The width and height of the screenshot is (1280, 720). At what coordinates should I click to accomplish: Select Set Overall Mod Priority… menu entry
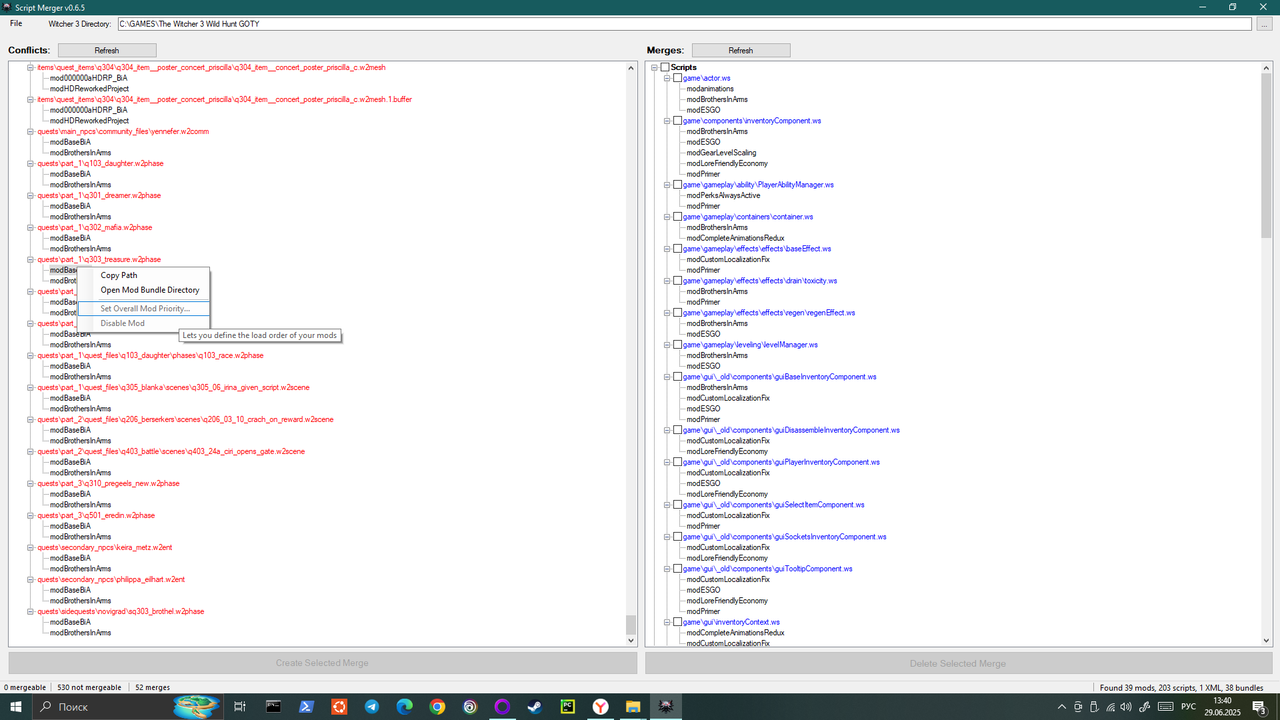point(142,308)
